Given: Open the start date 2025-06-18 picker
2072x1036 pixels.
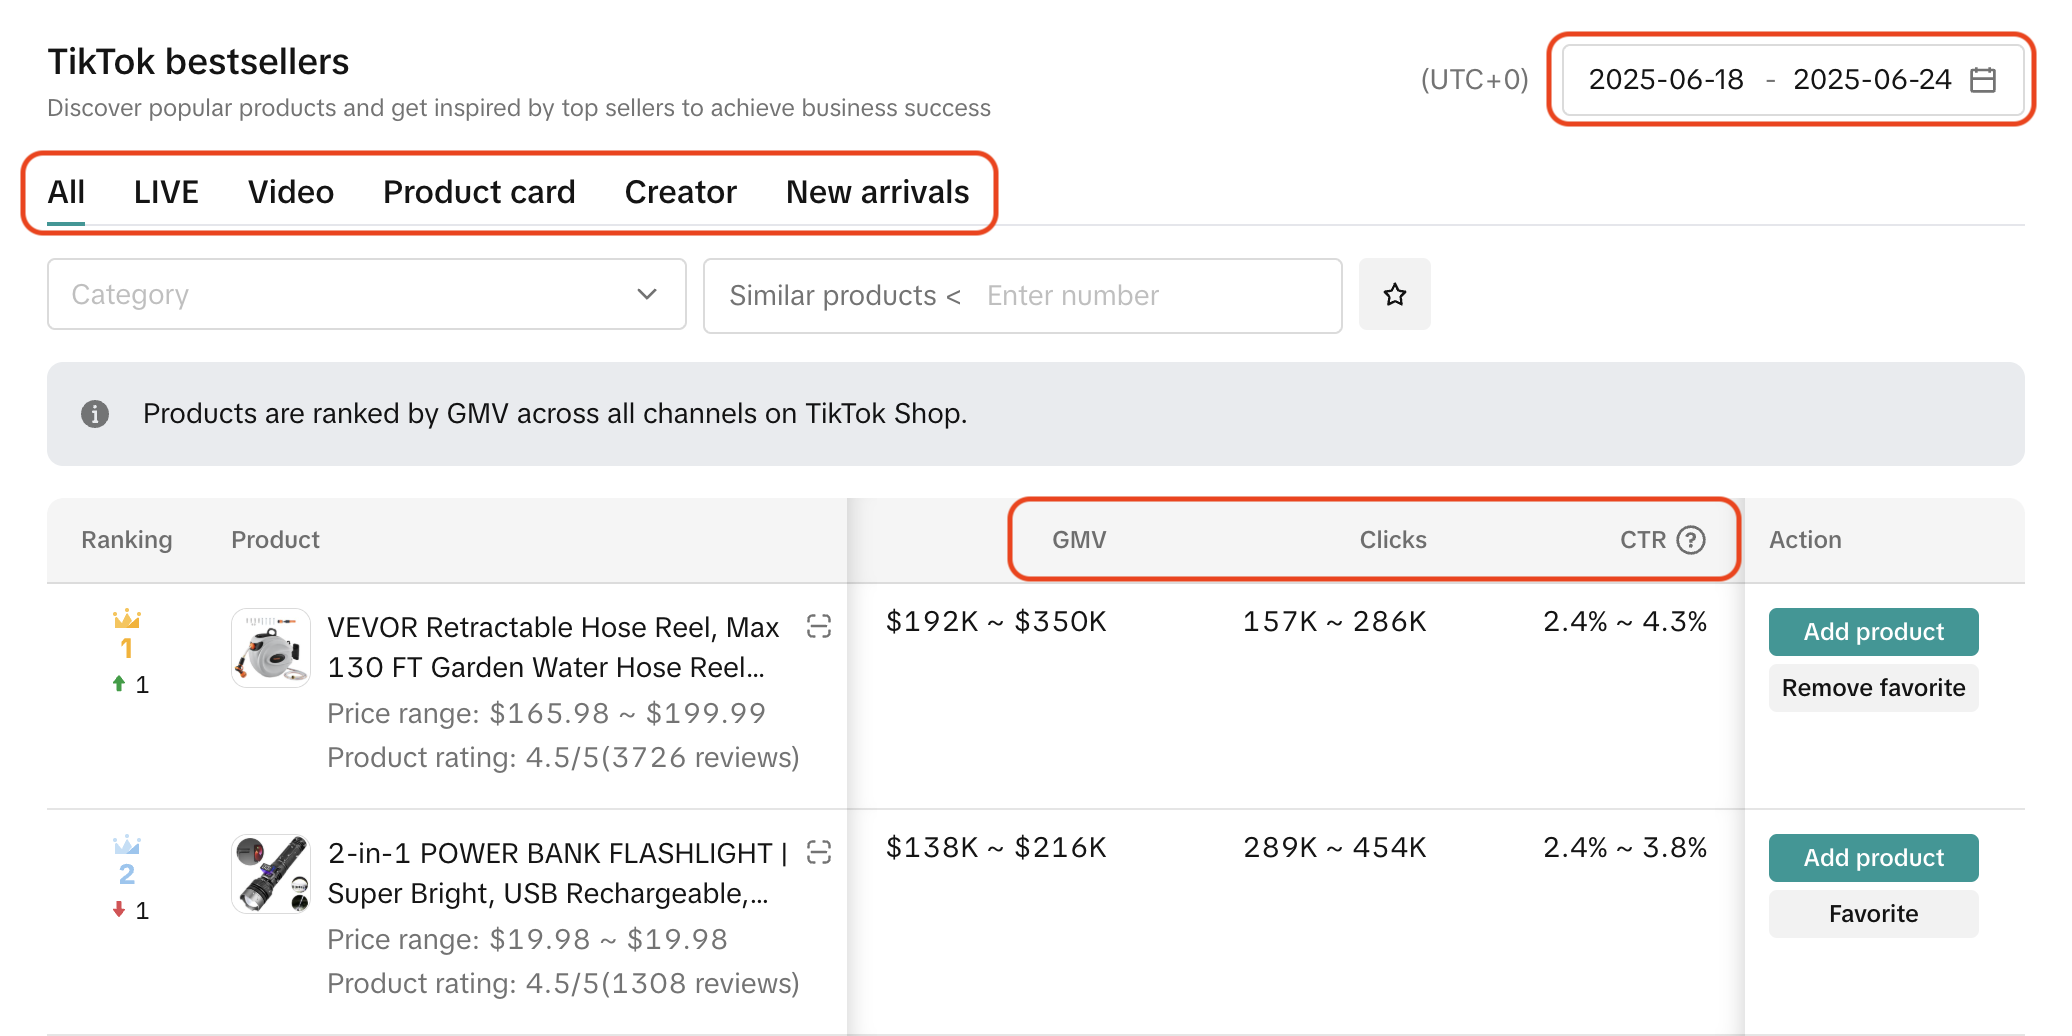Looking at the screenshot, I should click(1665, 80).
